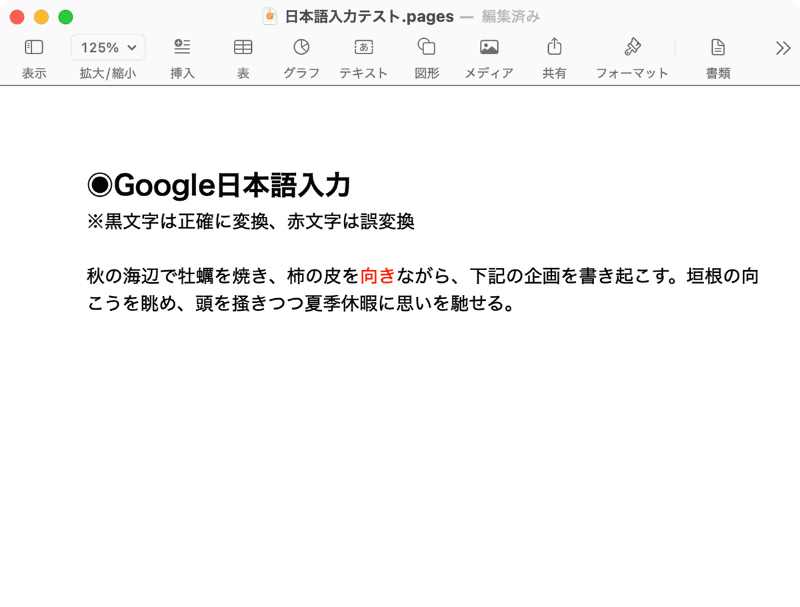Open the 図形 shapes icon
800x607 pixels.
[x=427, y=47]
